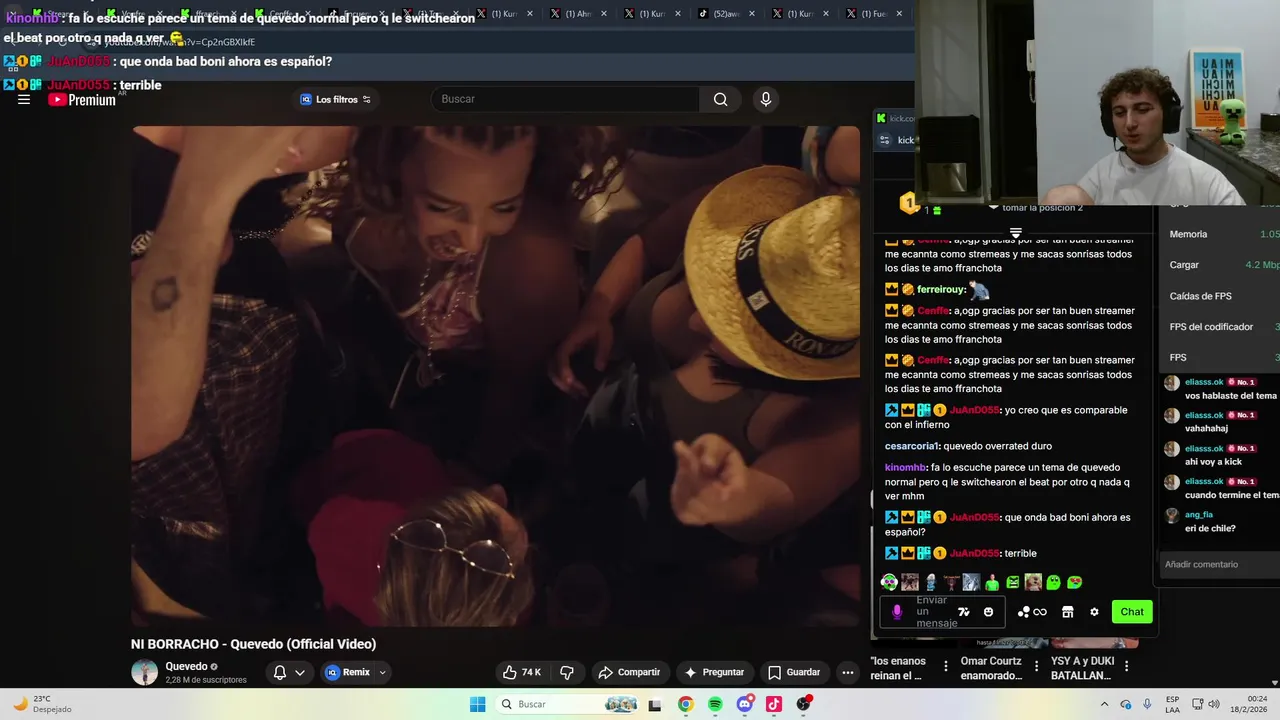
Task: Open the Kick emoji smiley picker
Action: (989, 612)
